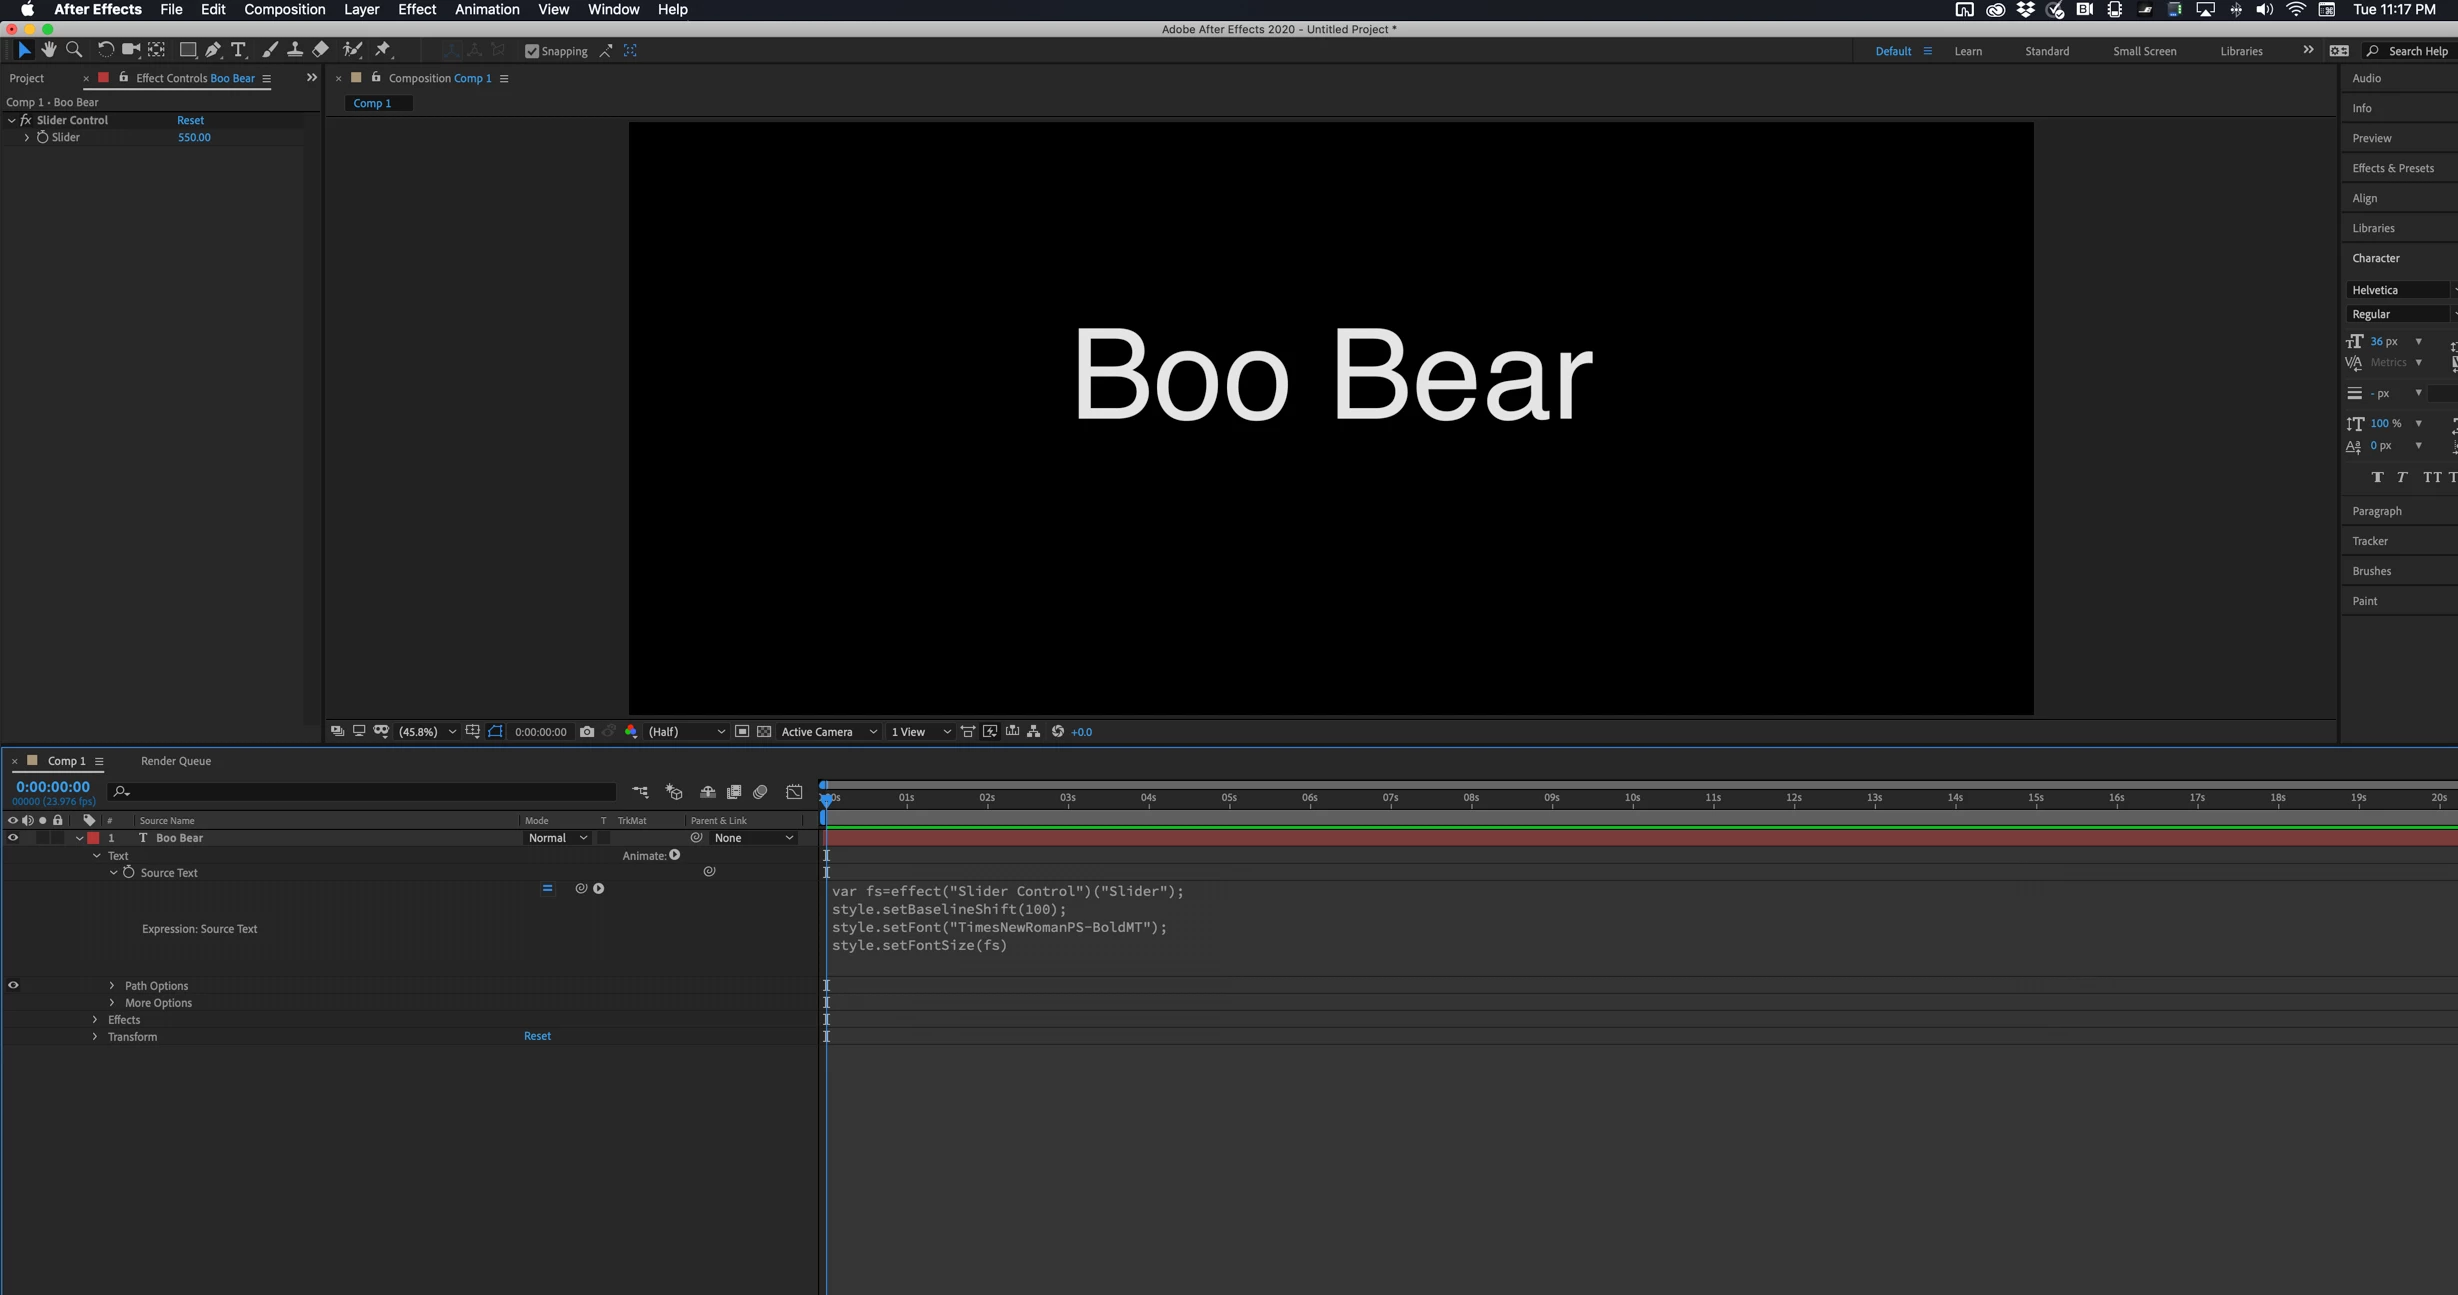Expand the Transform property group
The image size is (2458, 1295).
[x=95, y=1037]
